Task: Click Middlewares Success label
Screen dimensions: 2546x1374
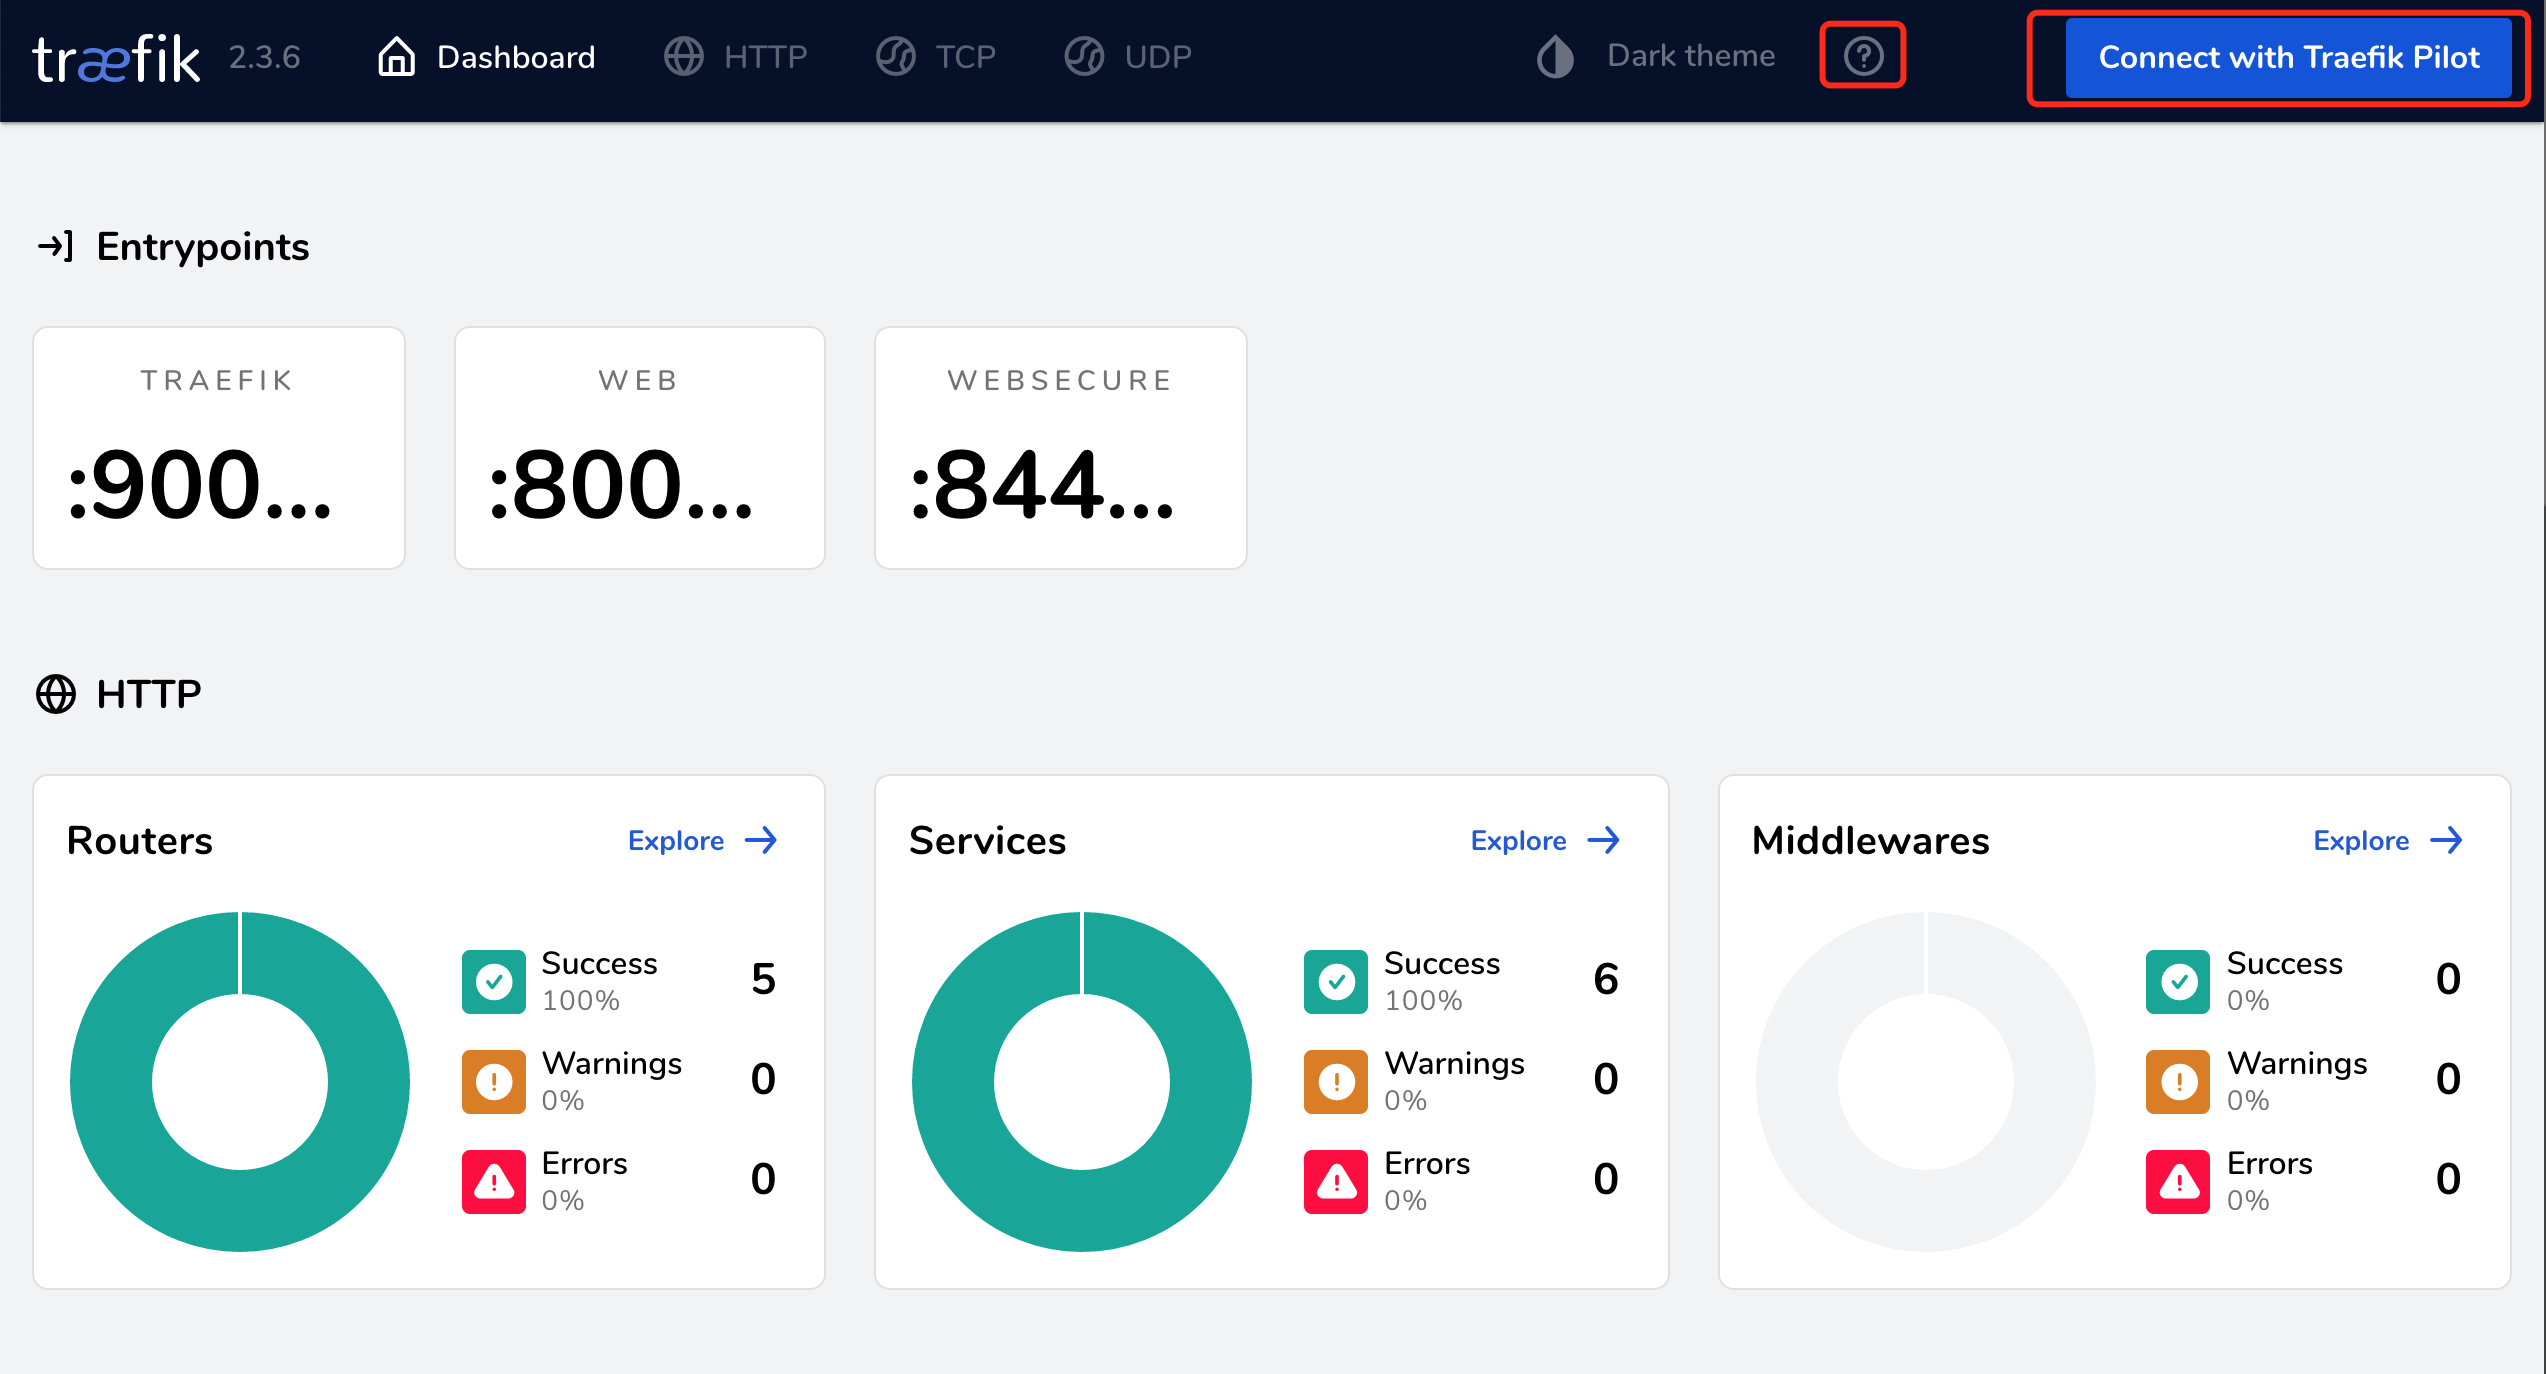Action: pyautogui.click(x=2284, y=963)
